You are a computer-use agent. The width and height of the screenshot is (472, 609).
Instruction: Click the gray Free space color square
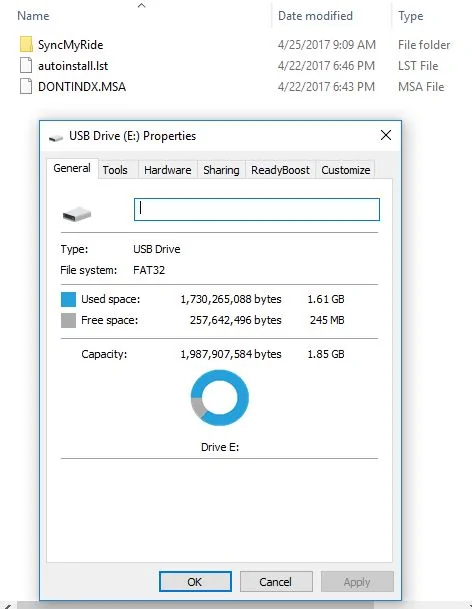(x=68, y=320)
